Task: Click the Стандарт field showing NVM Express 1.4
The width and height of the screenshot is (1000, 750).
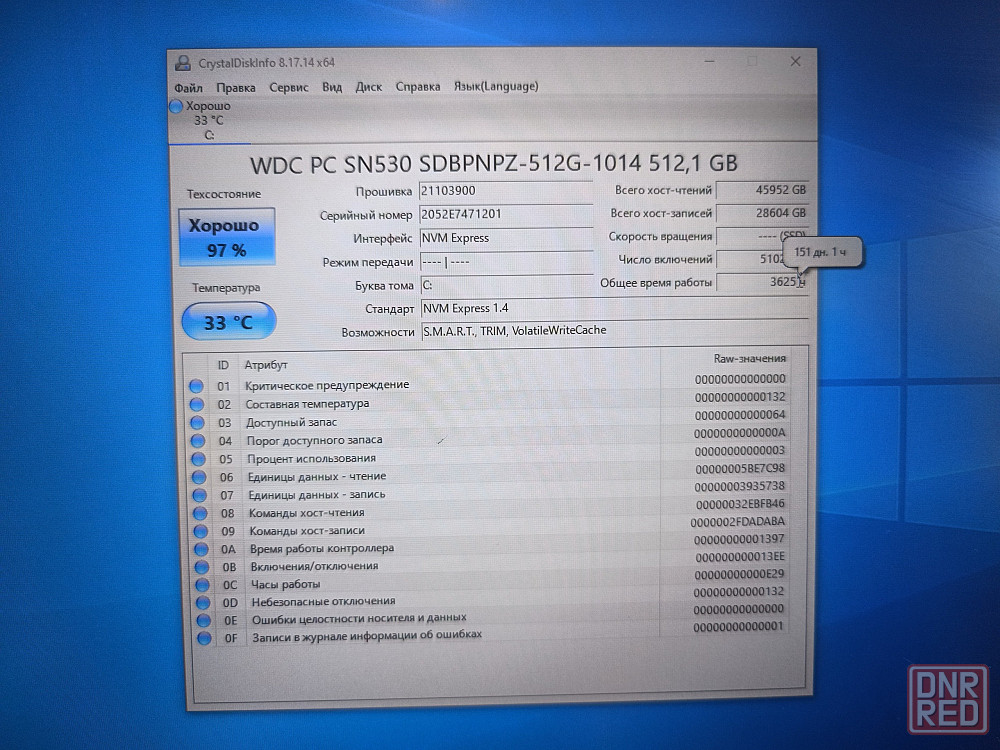Action: click(x=615, y=309)
